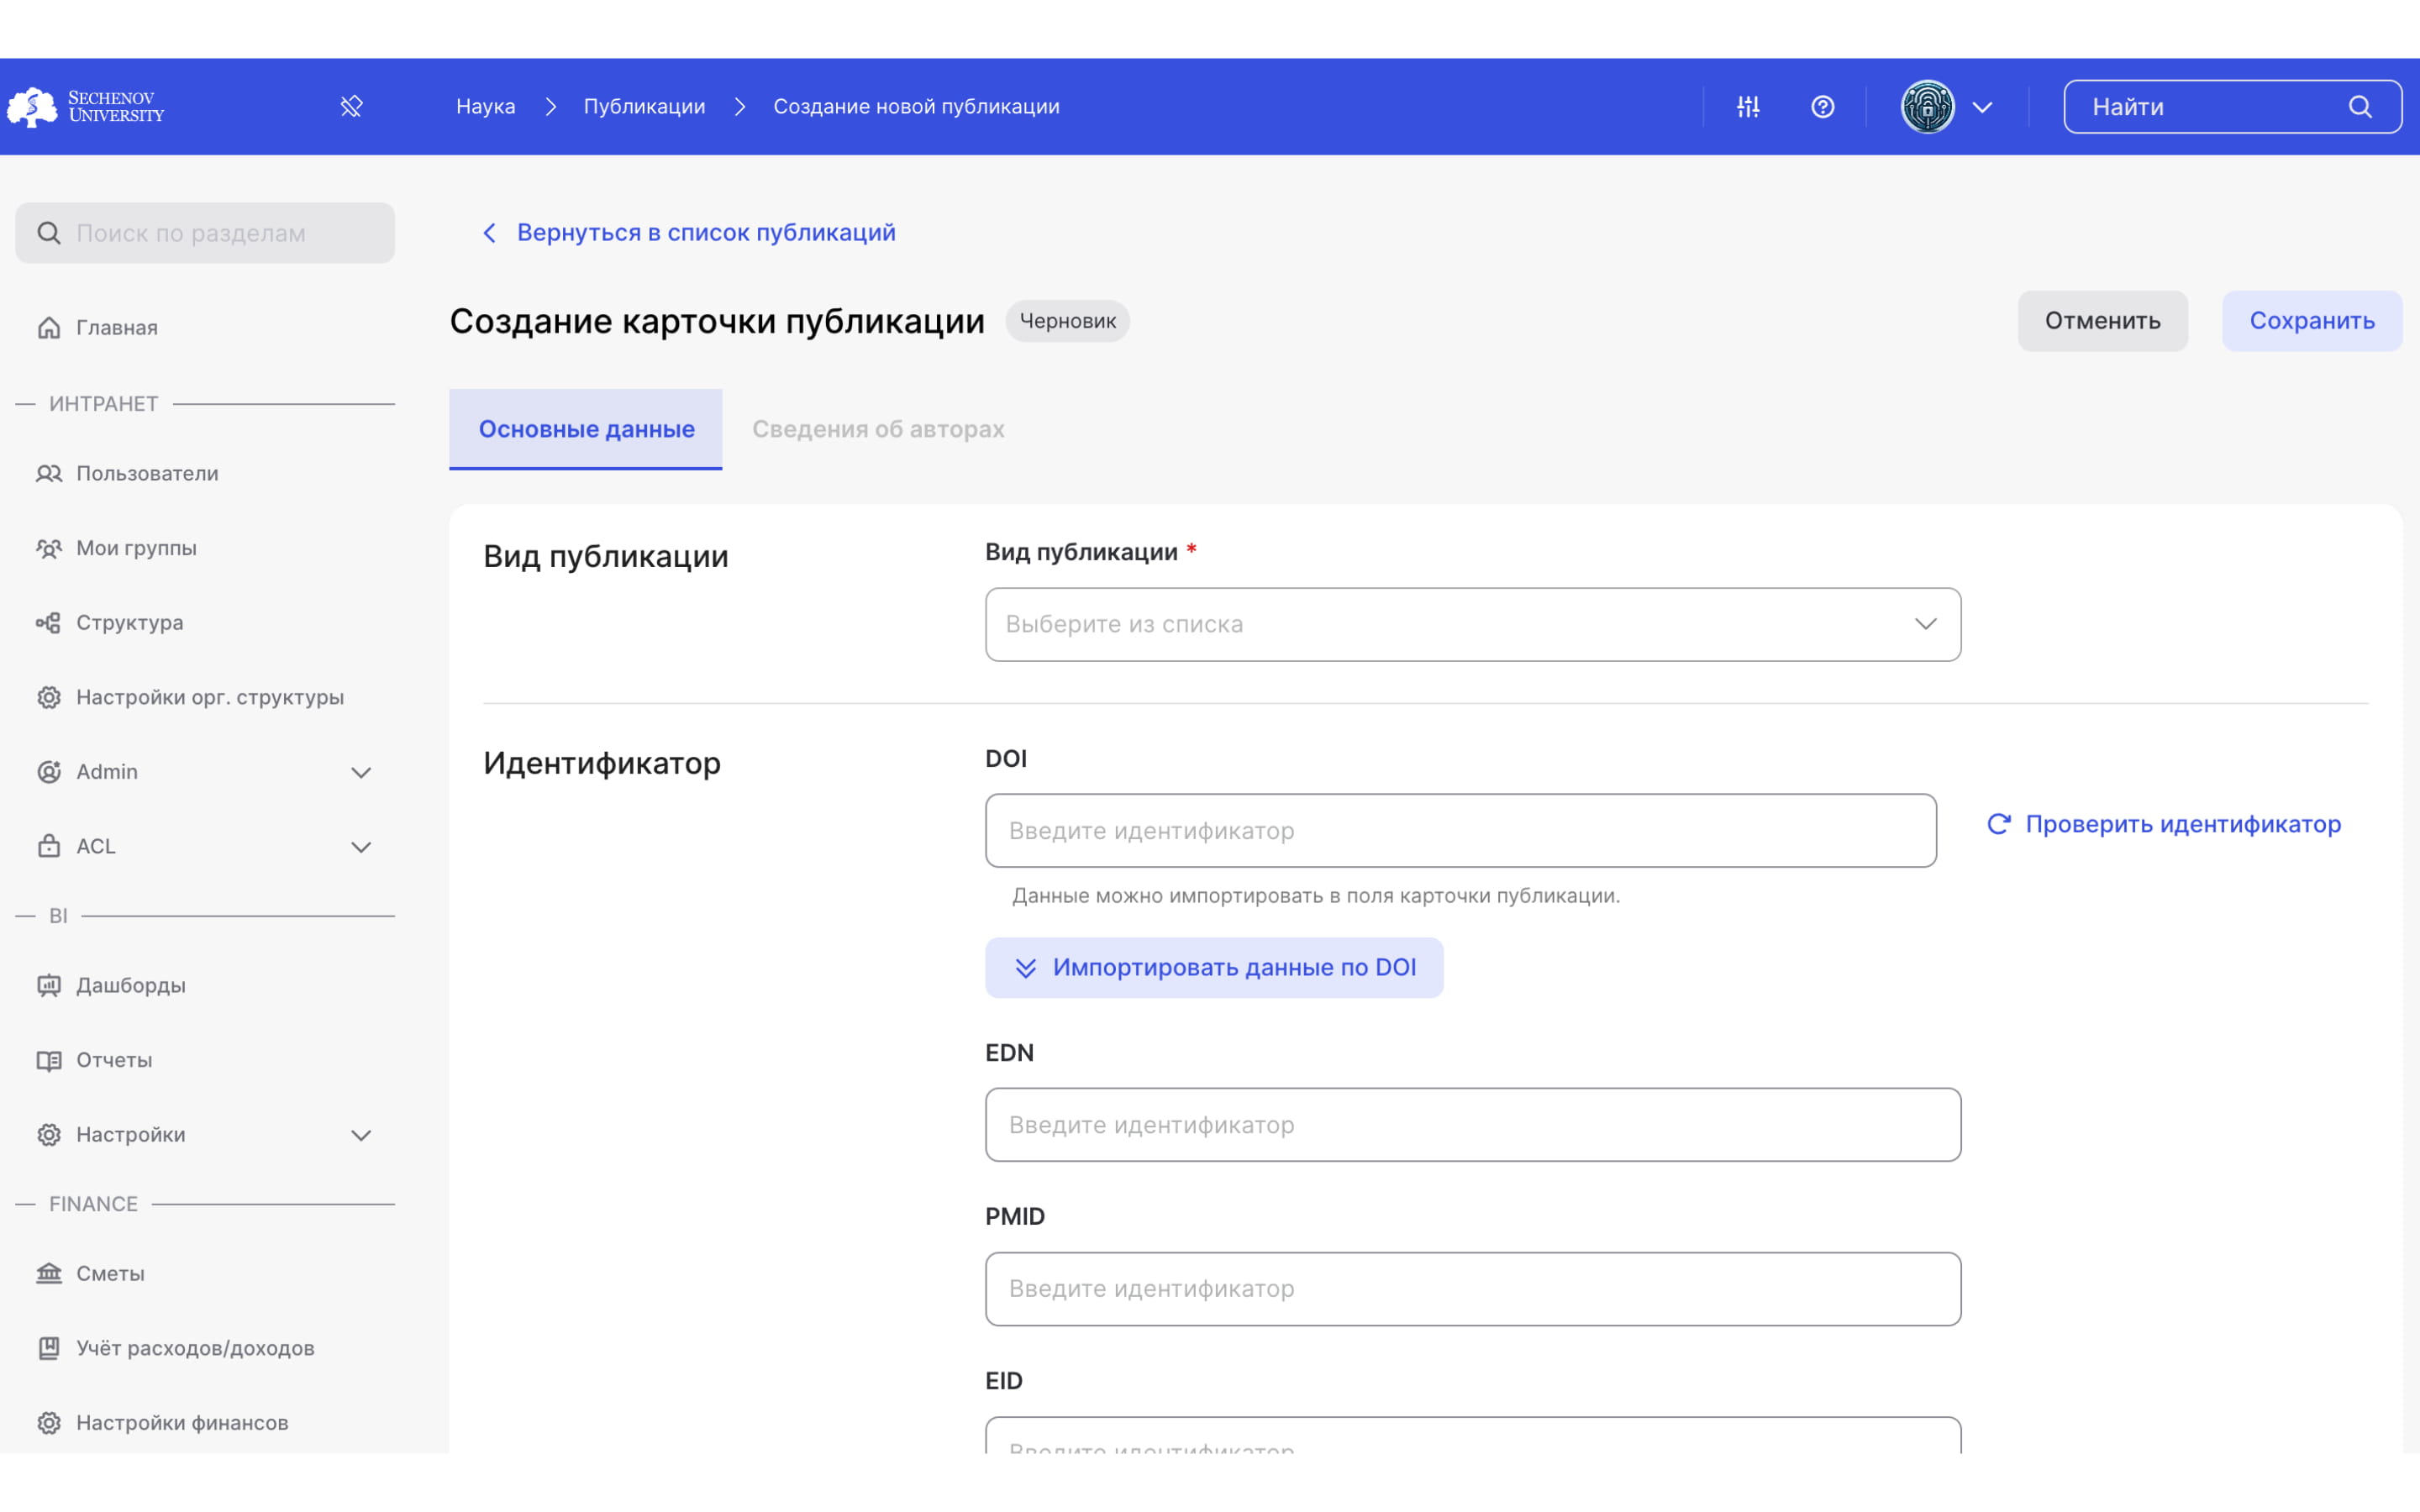
Task: Expand the Настройки menu chevron
Action: pos(361,1135)
